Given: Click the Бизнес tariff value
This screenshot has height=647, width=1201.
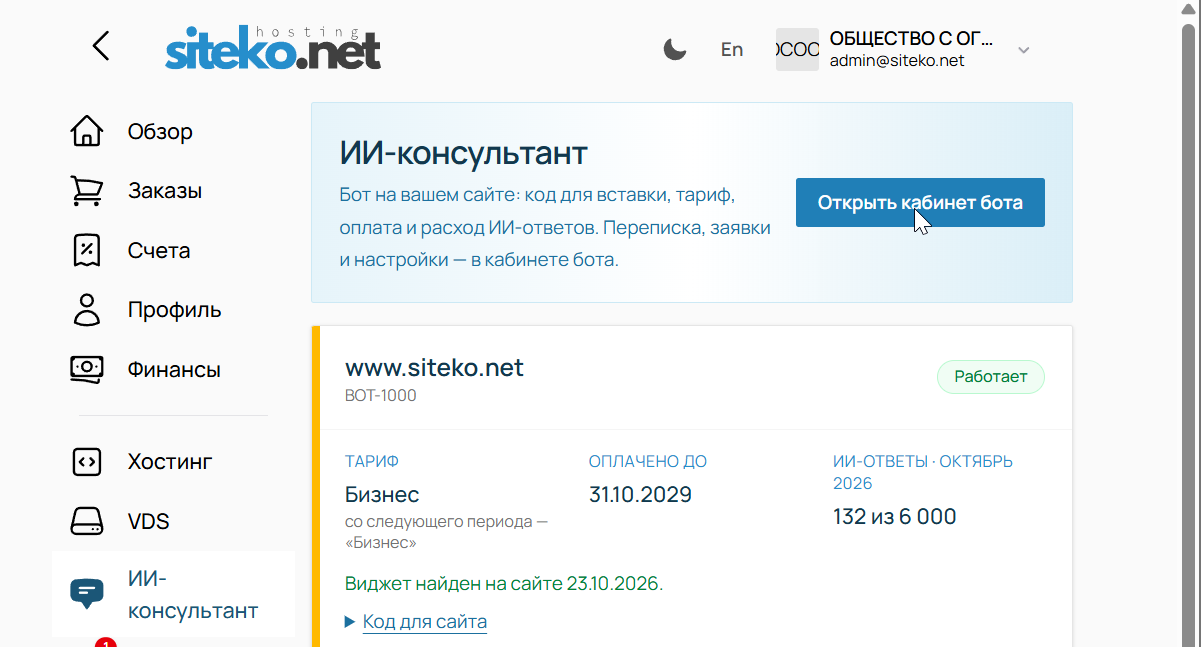Looking at the screenshot, I should click(382, 494).
